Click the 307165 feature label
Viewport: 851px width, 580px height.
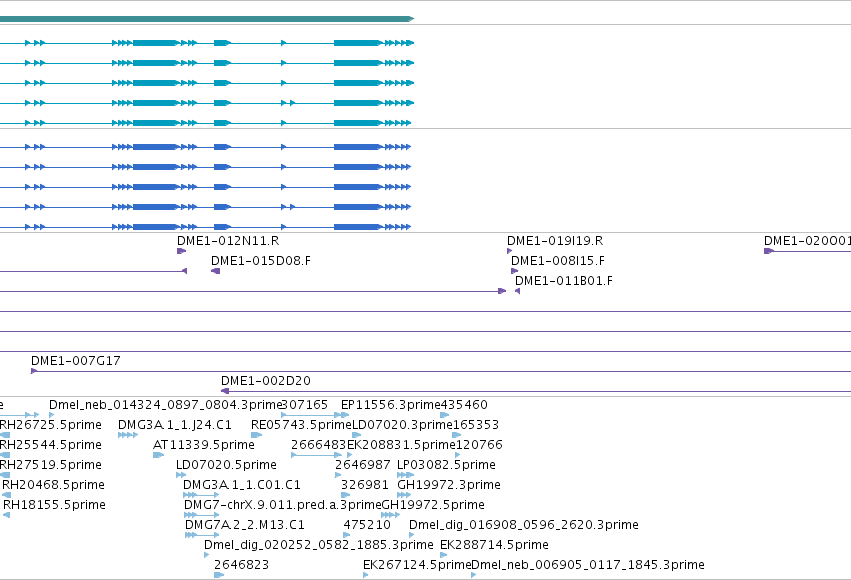tap(305, 405)
